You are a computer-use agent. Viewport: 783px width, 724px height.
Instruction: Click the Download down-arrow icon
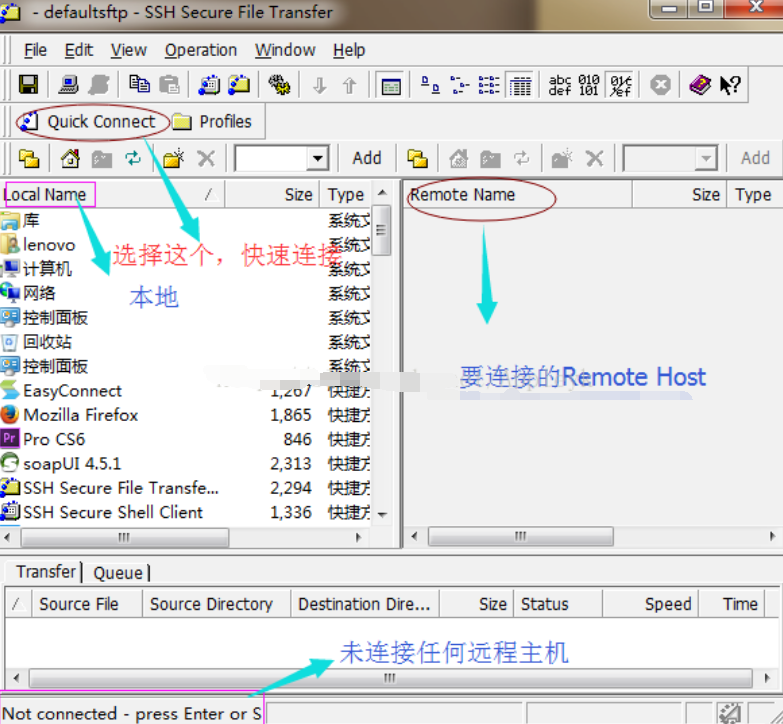coord(320,85)
